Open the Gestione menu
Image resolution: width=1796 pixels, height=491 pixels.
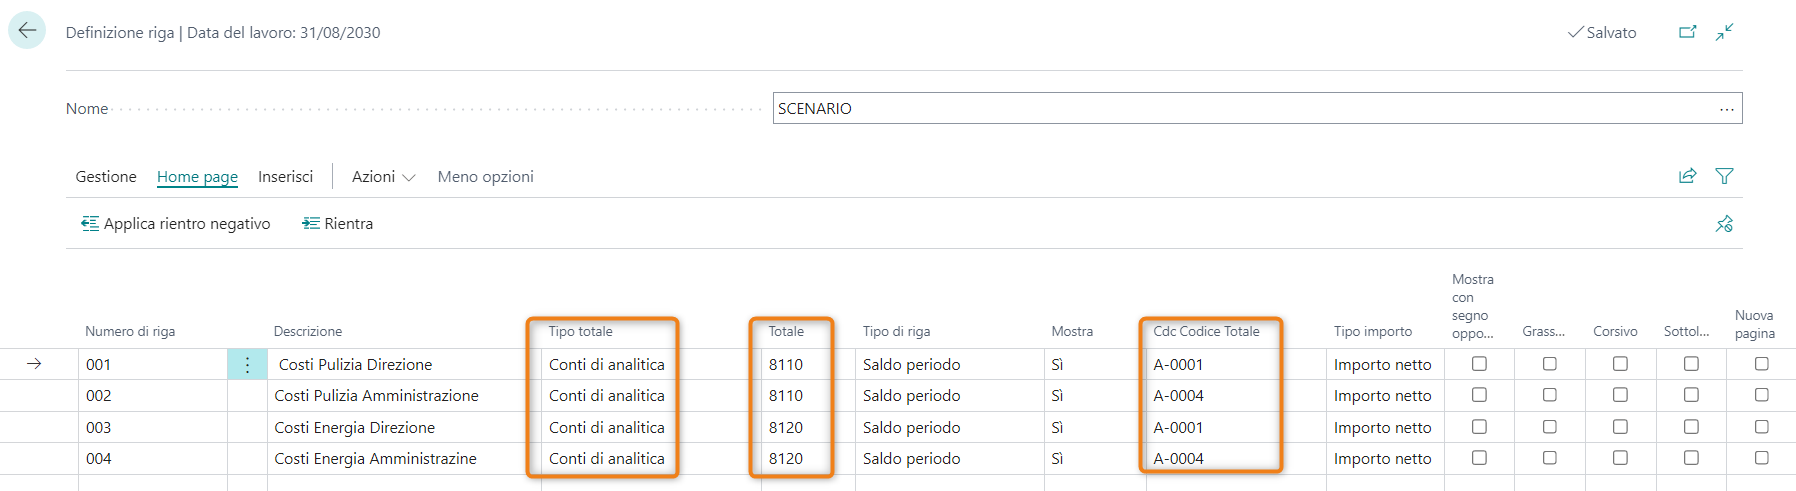click(106, 177)
